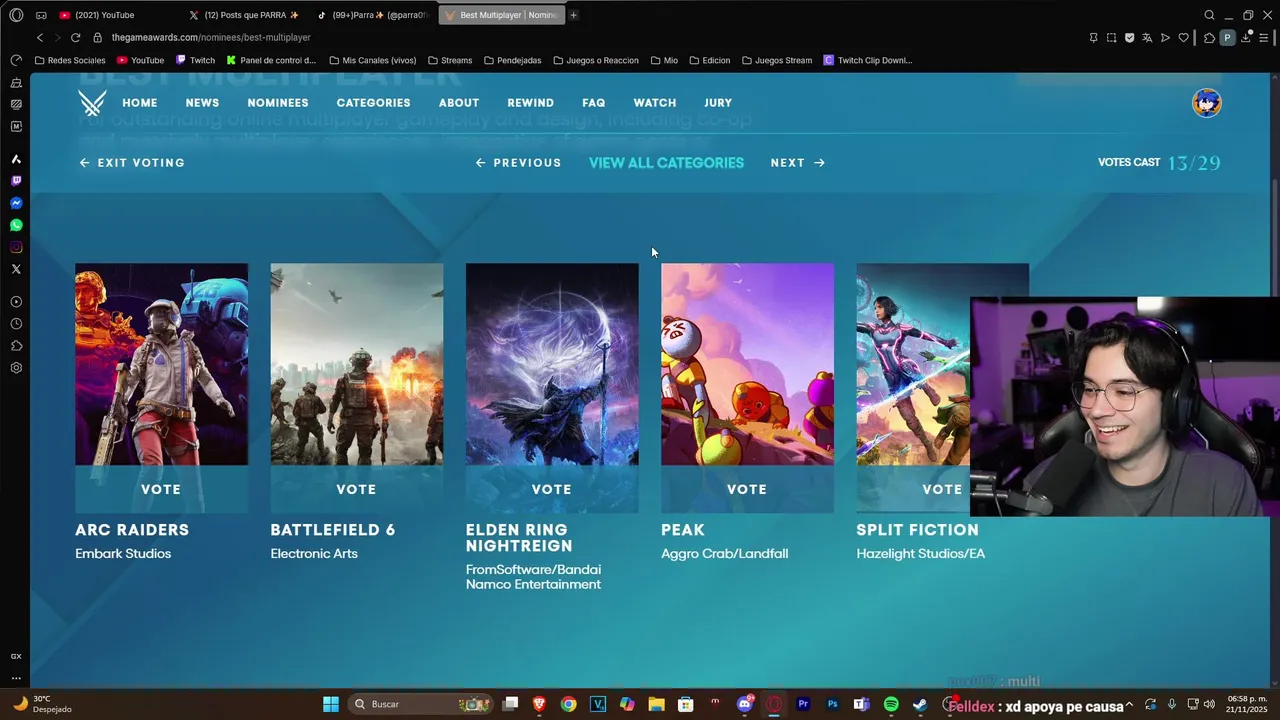Take a snapshot with the snapshot icon

(x=1111, y=37)
